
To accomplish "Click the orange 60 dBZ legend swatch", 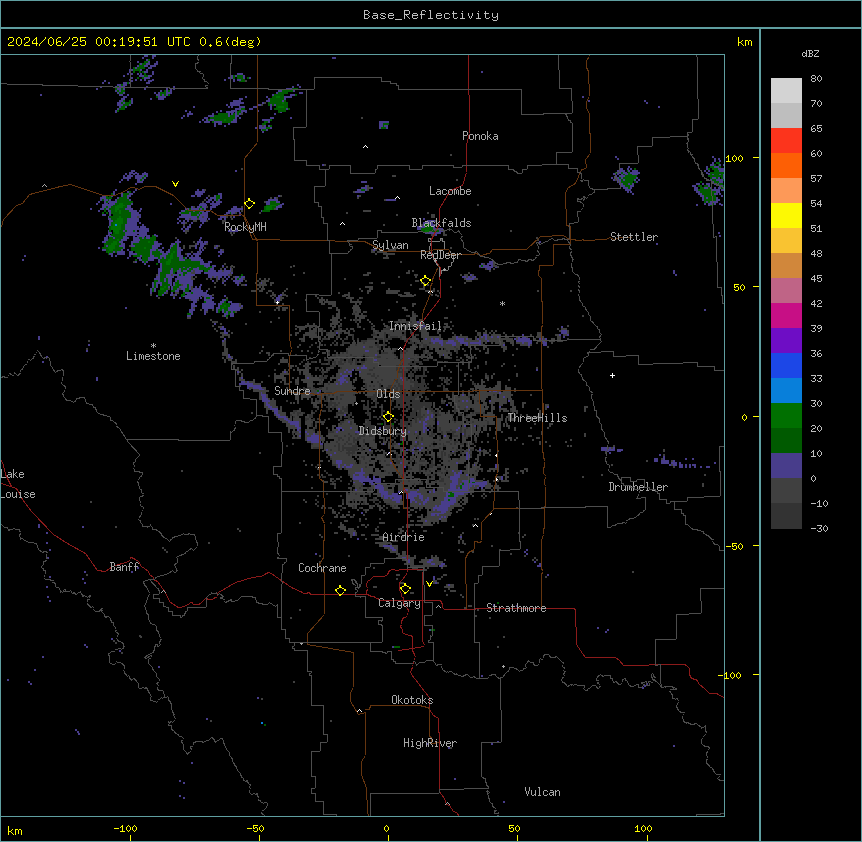I will tap(786, 165).
